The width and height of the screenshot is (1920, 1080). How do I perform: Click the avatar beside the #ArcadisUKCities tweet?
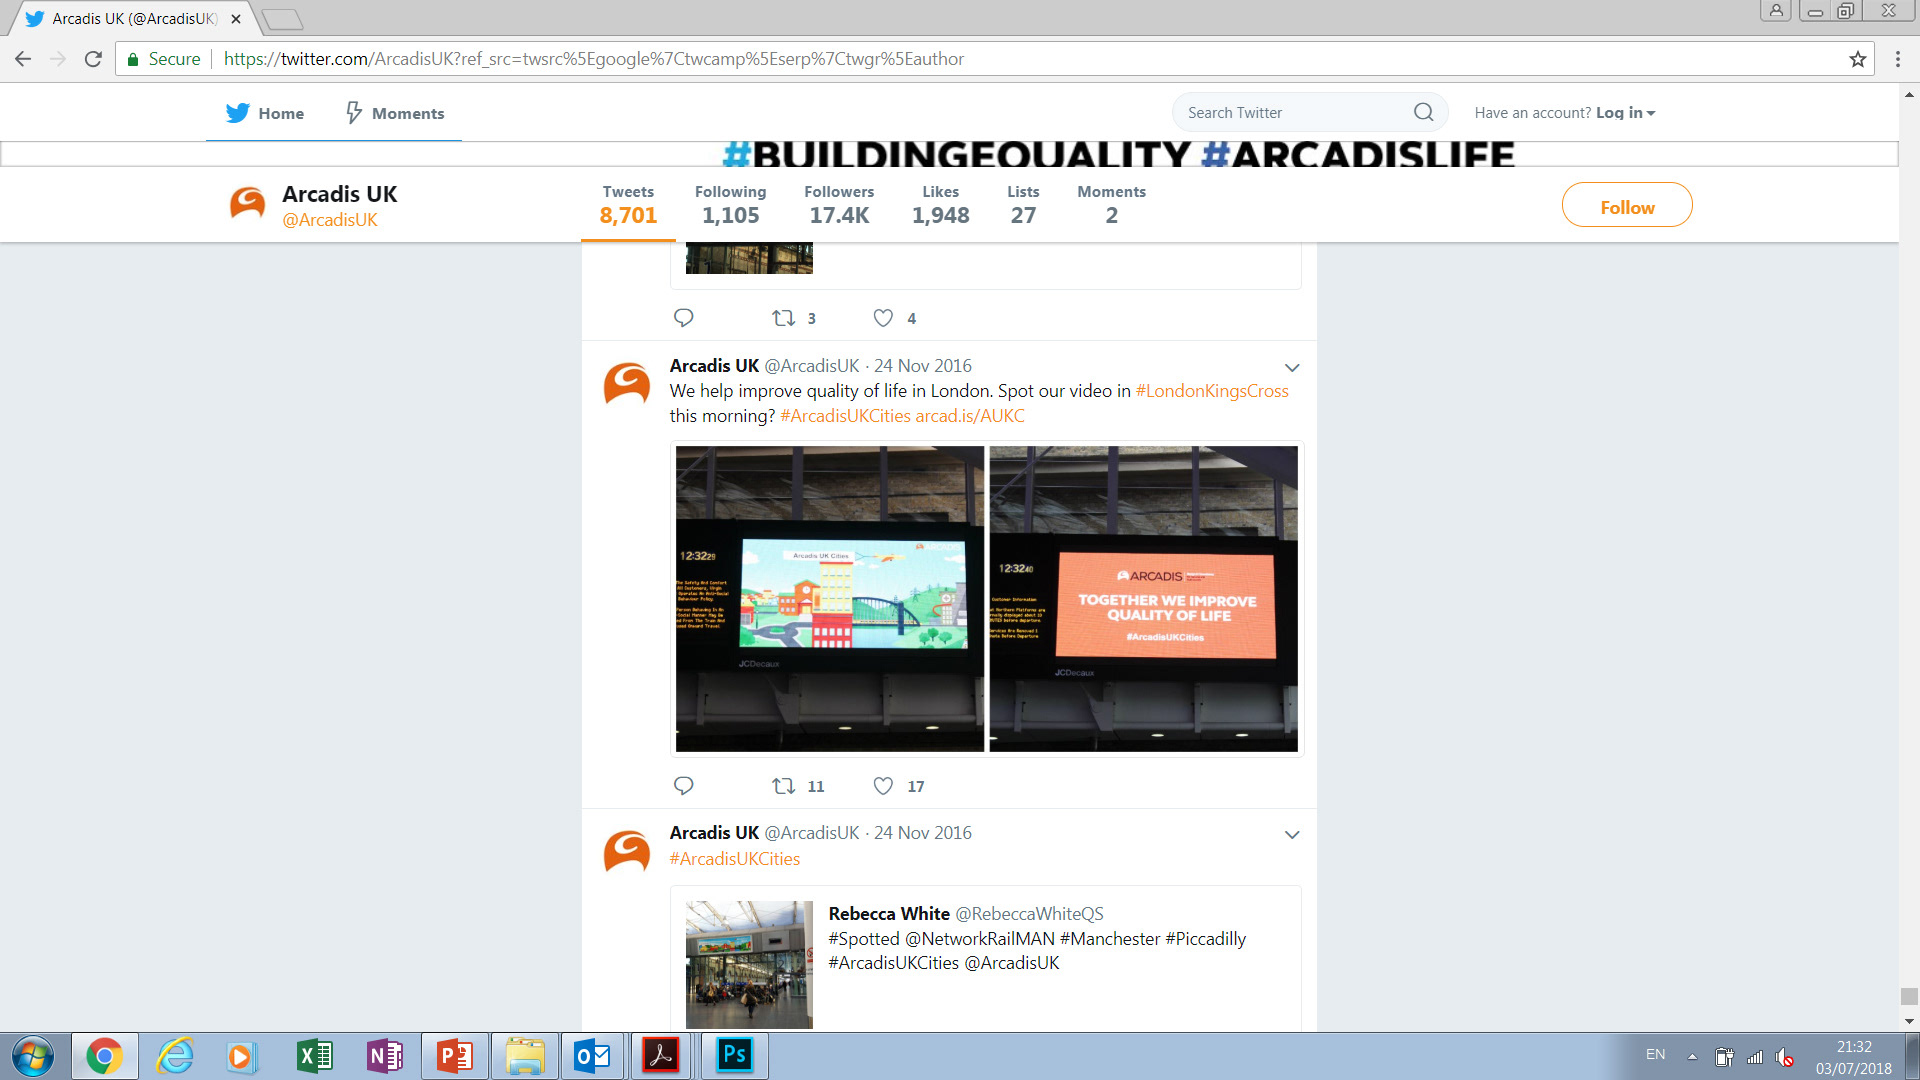click(x=627, y=852)
